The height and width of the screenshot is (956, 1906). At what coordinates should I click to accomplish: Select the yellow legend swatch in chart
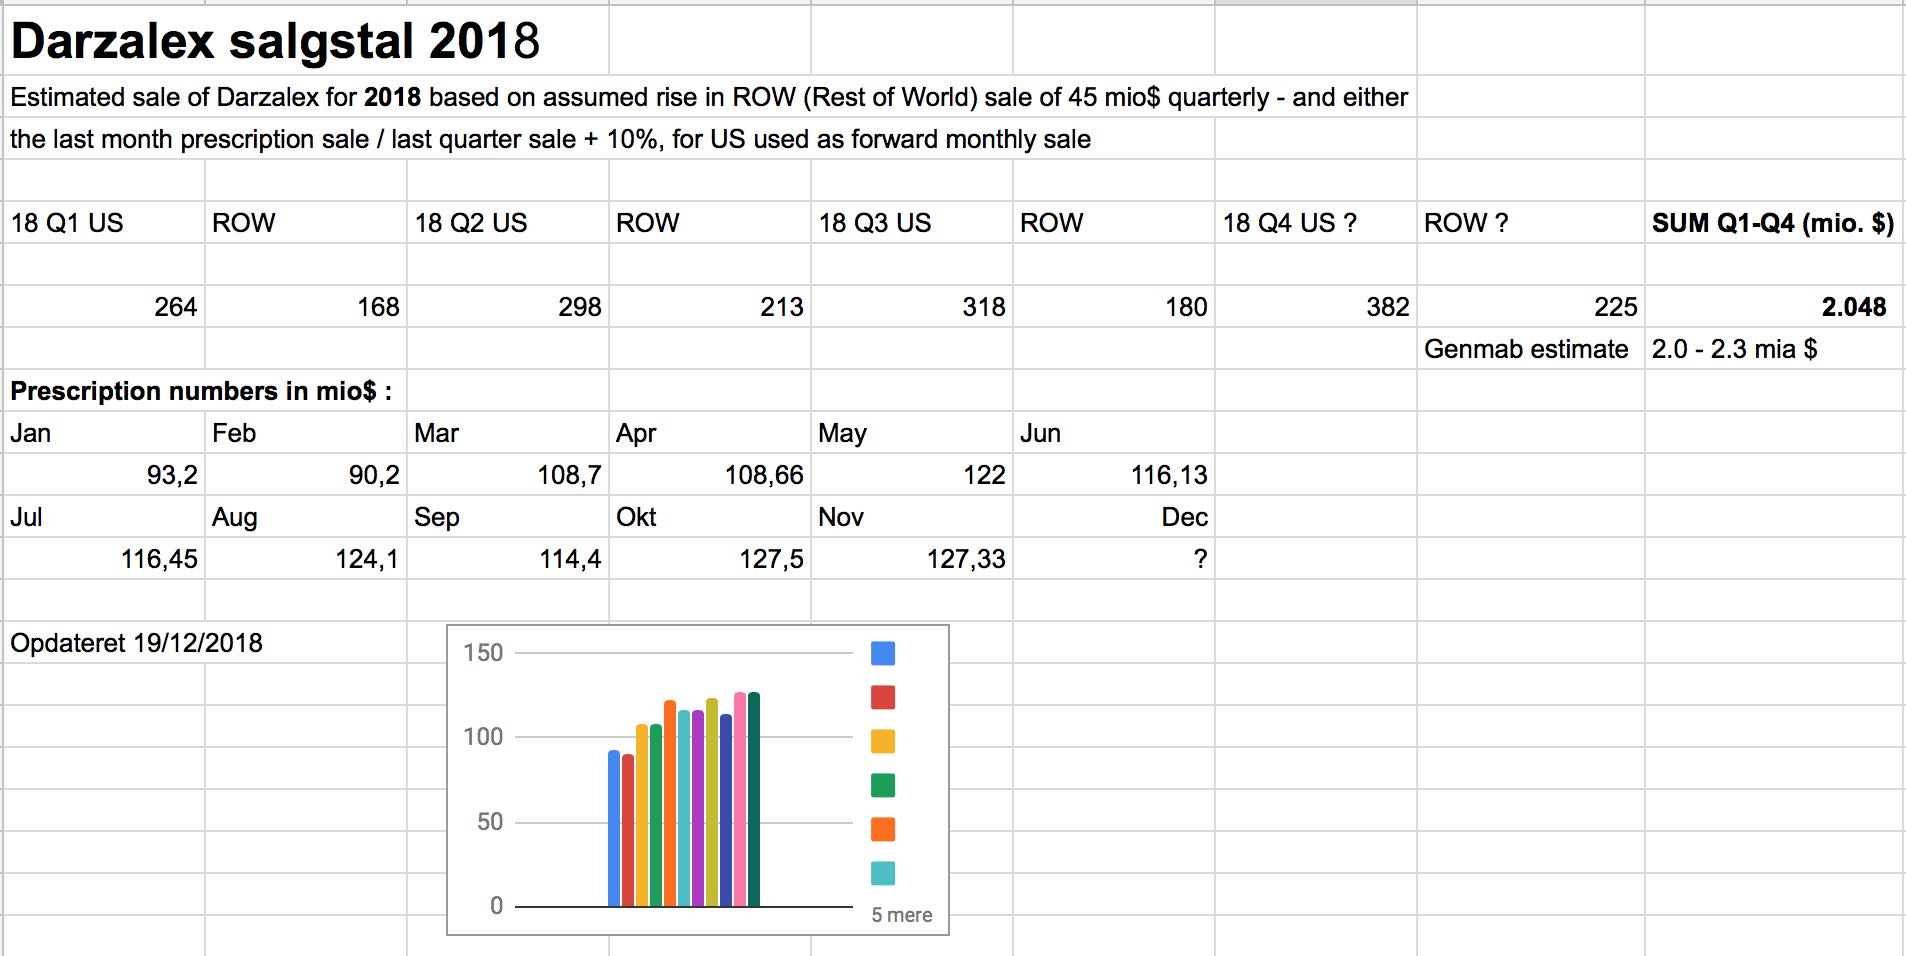point(883,741)
